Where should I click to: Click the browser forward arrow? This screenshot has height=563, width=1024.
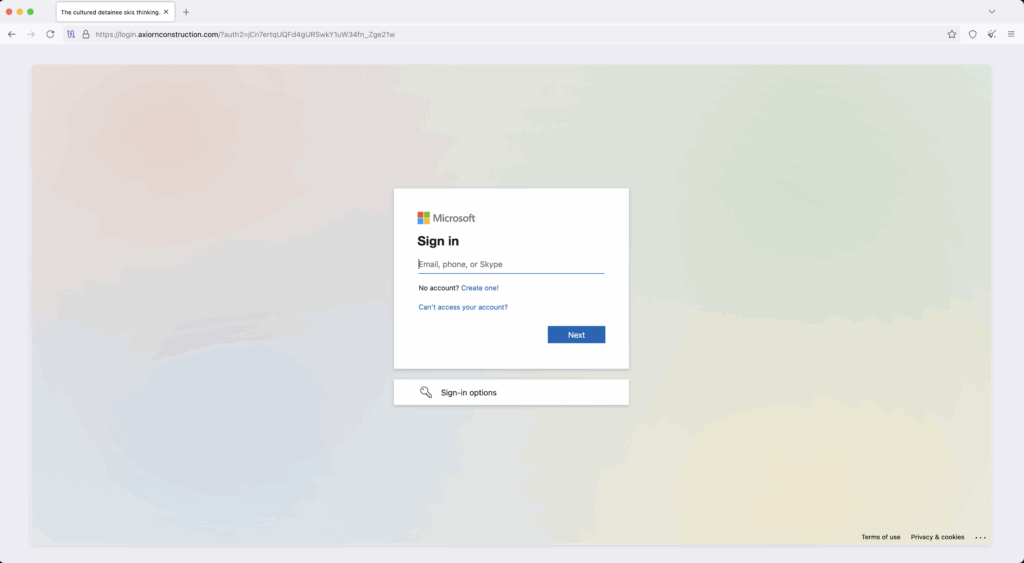tap(31, 34)
